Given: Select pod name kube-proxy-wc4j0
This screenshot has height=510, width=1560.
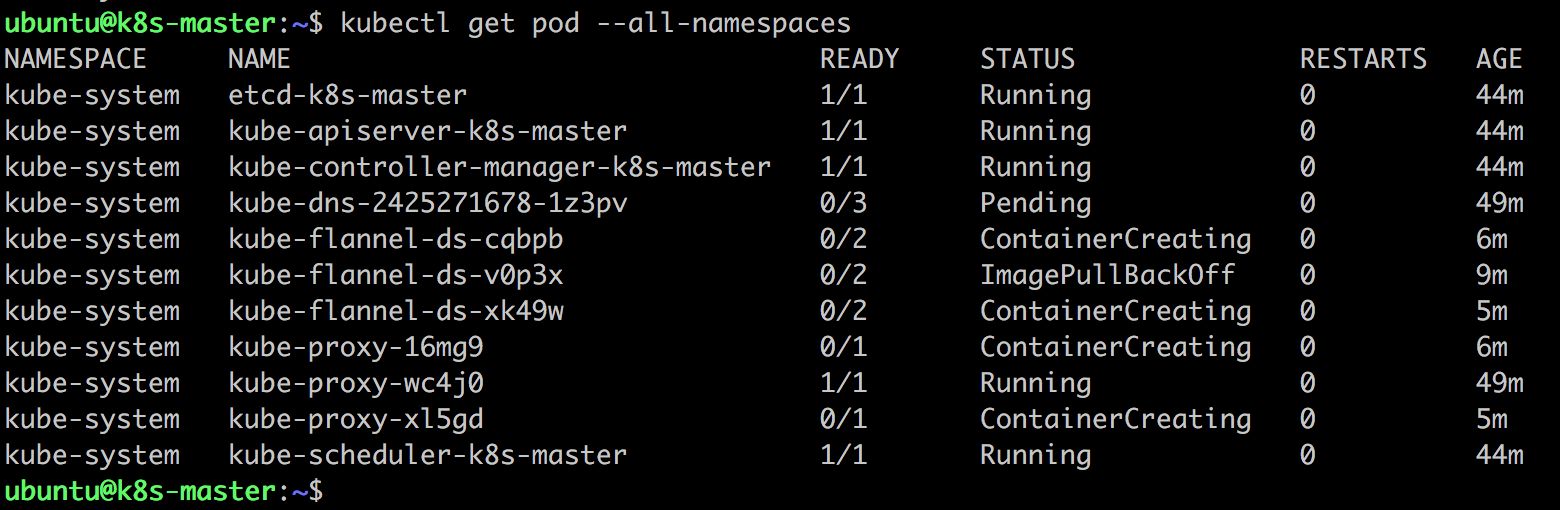Looking at the screenshot, I should 356,383.
